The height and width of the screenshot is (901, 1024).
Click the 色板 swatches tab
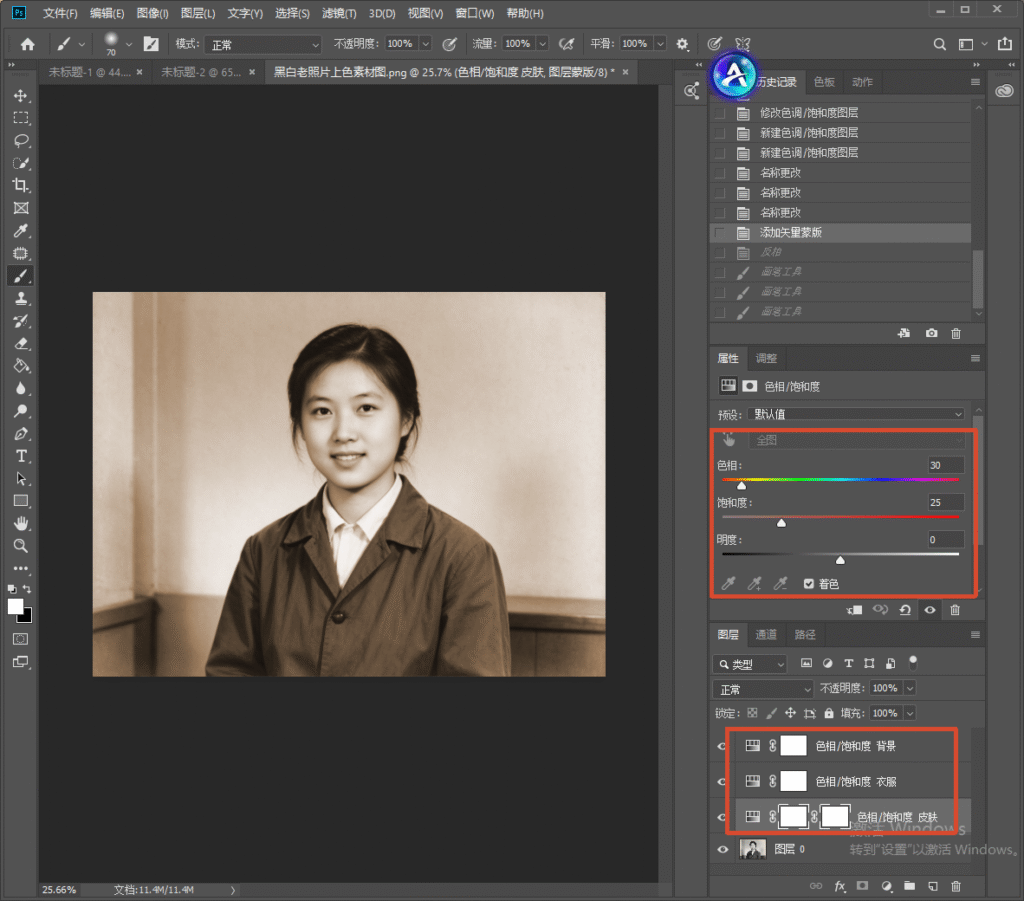tap(824, 82)
